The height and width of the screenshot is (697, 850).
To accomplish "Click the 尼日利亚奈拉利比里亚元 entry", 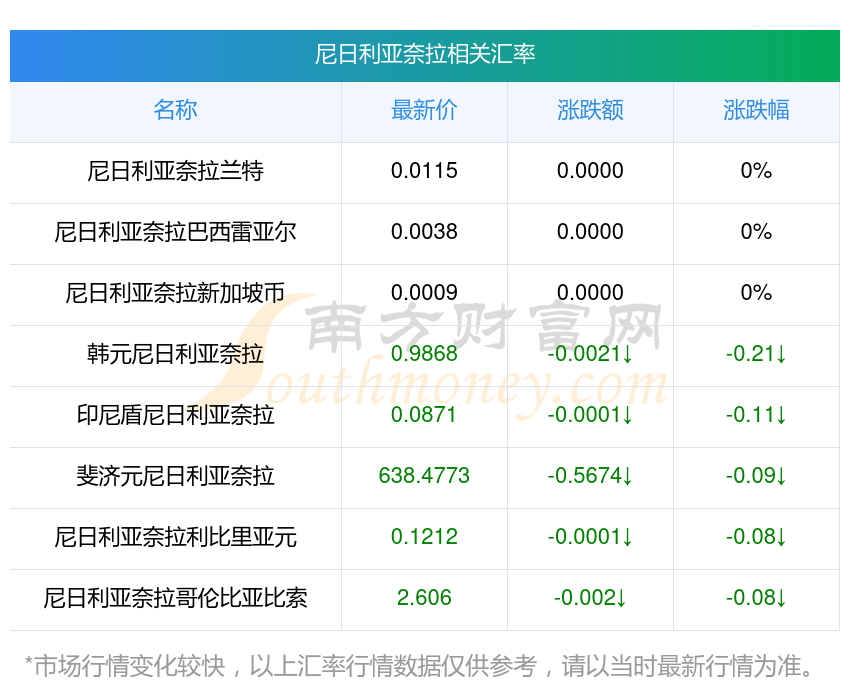I will (x=175, y=537).
